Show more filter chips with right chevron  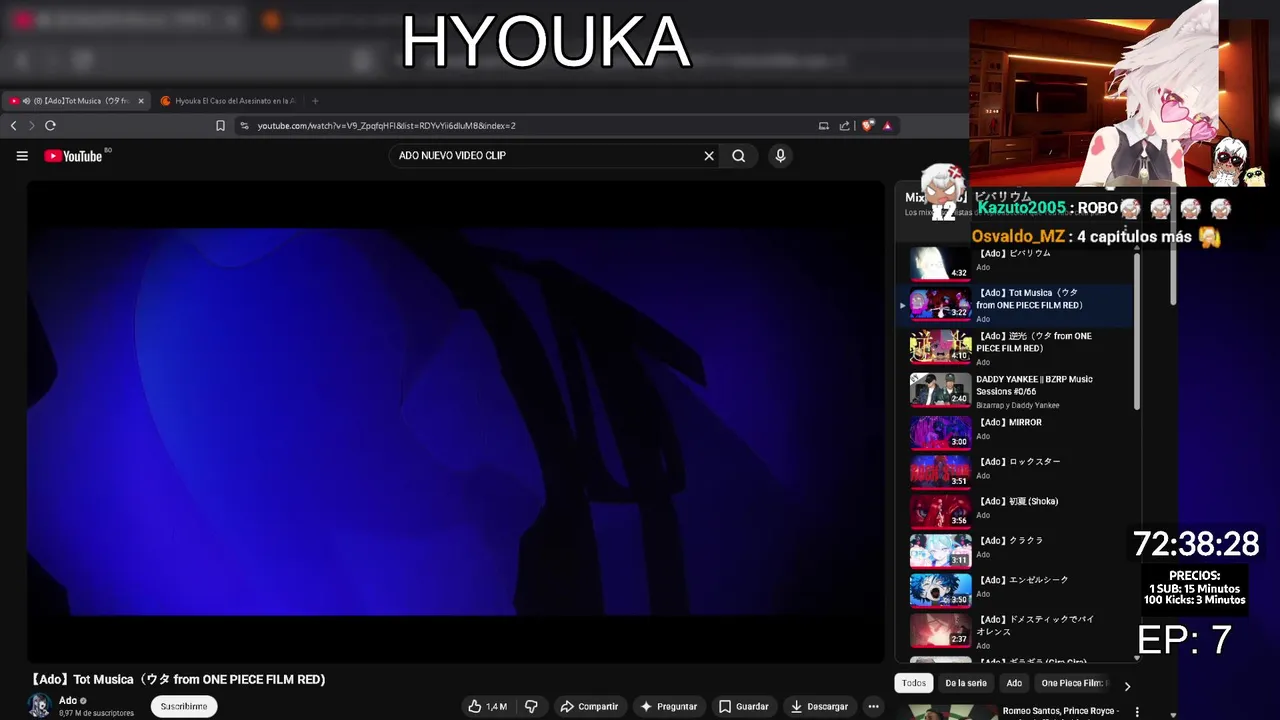(x=1127, y=686)
